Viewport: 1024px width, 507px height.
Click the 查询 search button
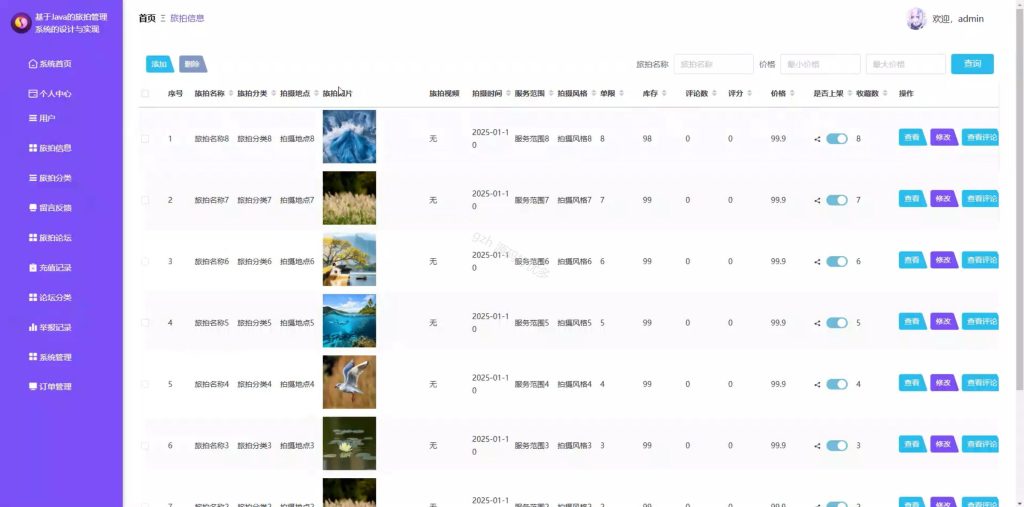tap(972, 64)
